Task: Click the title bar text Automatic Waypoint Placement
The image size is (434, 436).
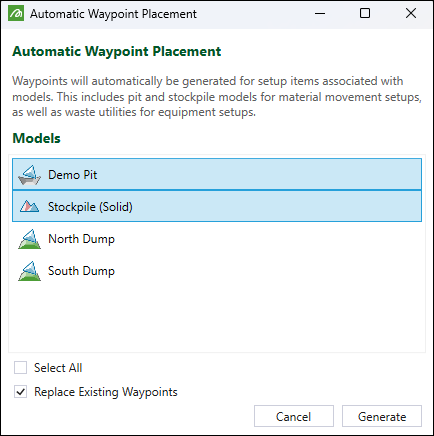Action: point(113,14)
